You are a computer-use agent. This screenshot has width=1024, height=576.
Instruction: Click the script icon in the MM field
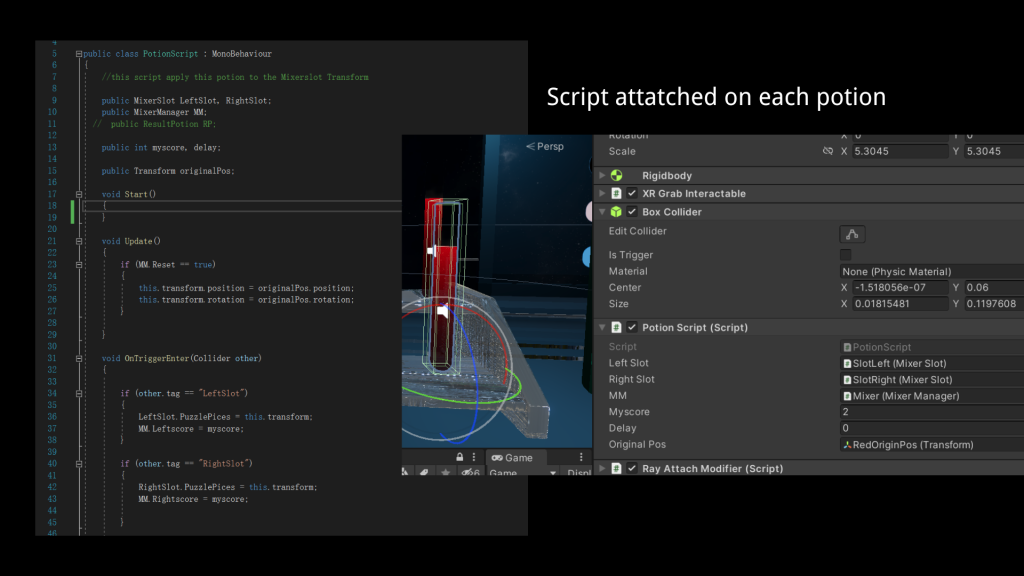pyautogui.click(x=847, y=396)
